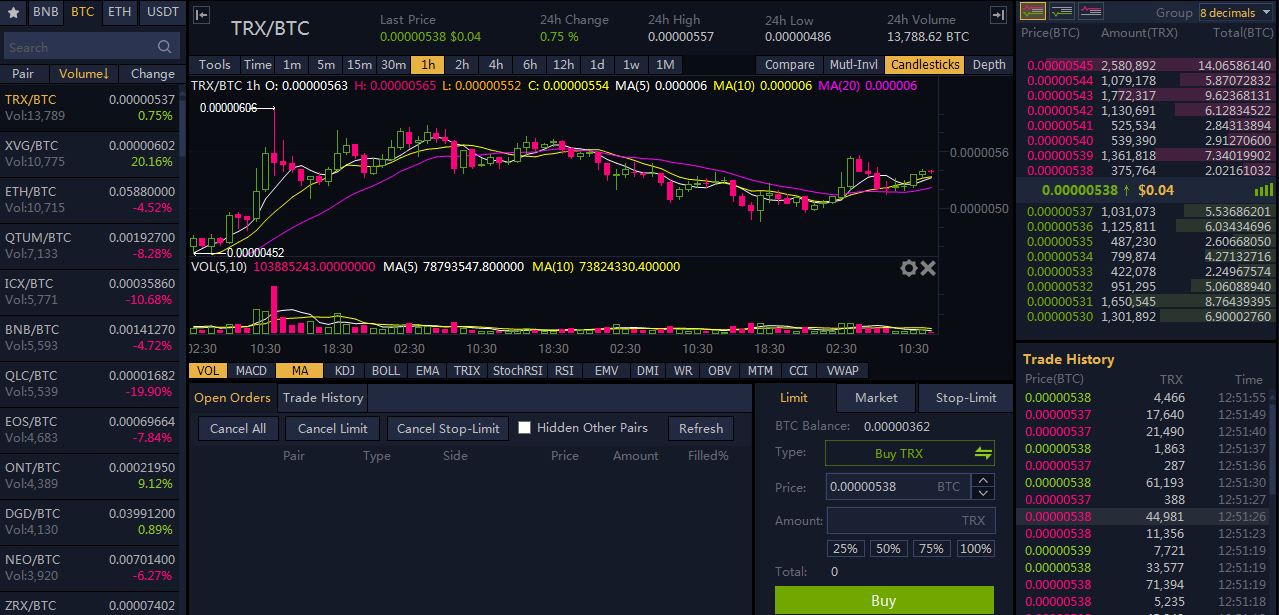The image size is (1279, 615).
Task: Set amount to 100%
Action: (975, 548)
